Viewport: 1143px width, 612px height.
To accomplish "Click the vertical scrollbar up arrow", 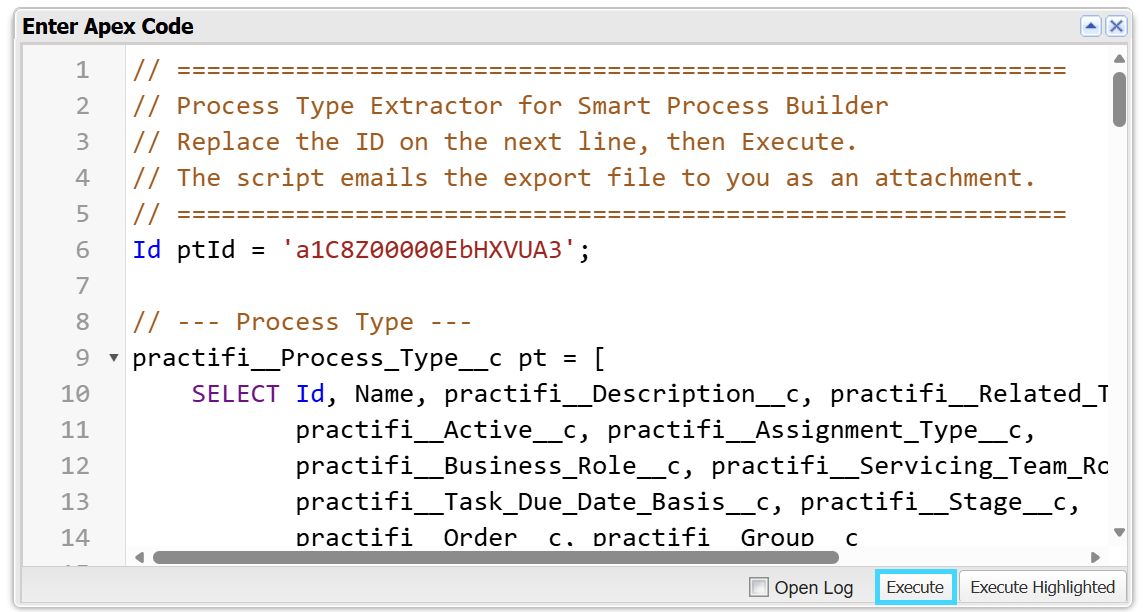I will tap(1120, 58).
